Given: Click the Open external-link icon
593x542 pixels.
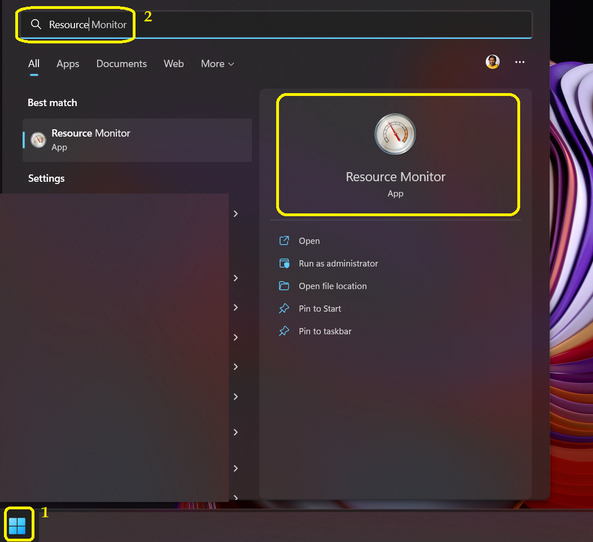Looking at the screenshot, I should tap(284, 241).
